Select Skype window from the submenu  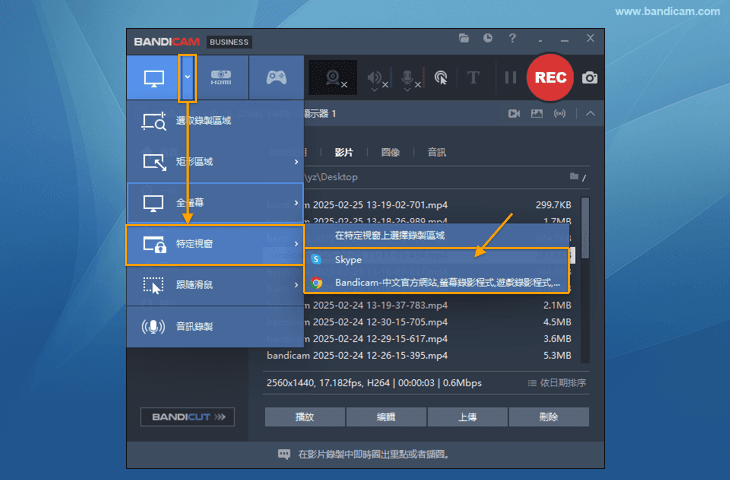437,259
